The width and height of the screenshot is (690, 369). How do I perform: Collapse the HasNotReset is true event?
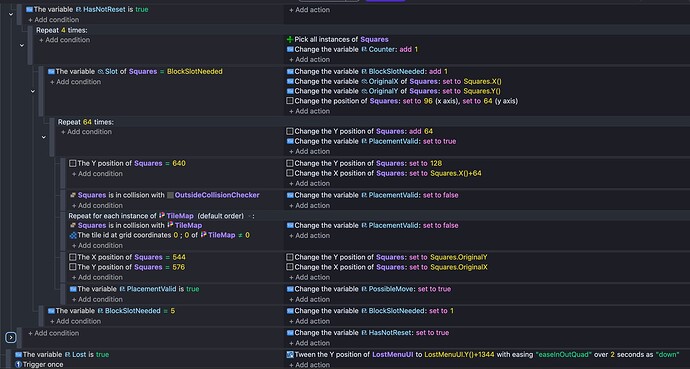pyautogui.click(x=11, y=14)
